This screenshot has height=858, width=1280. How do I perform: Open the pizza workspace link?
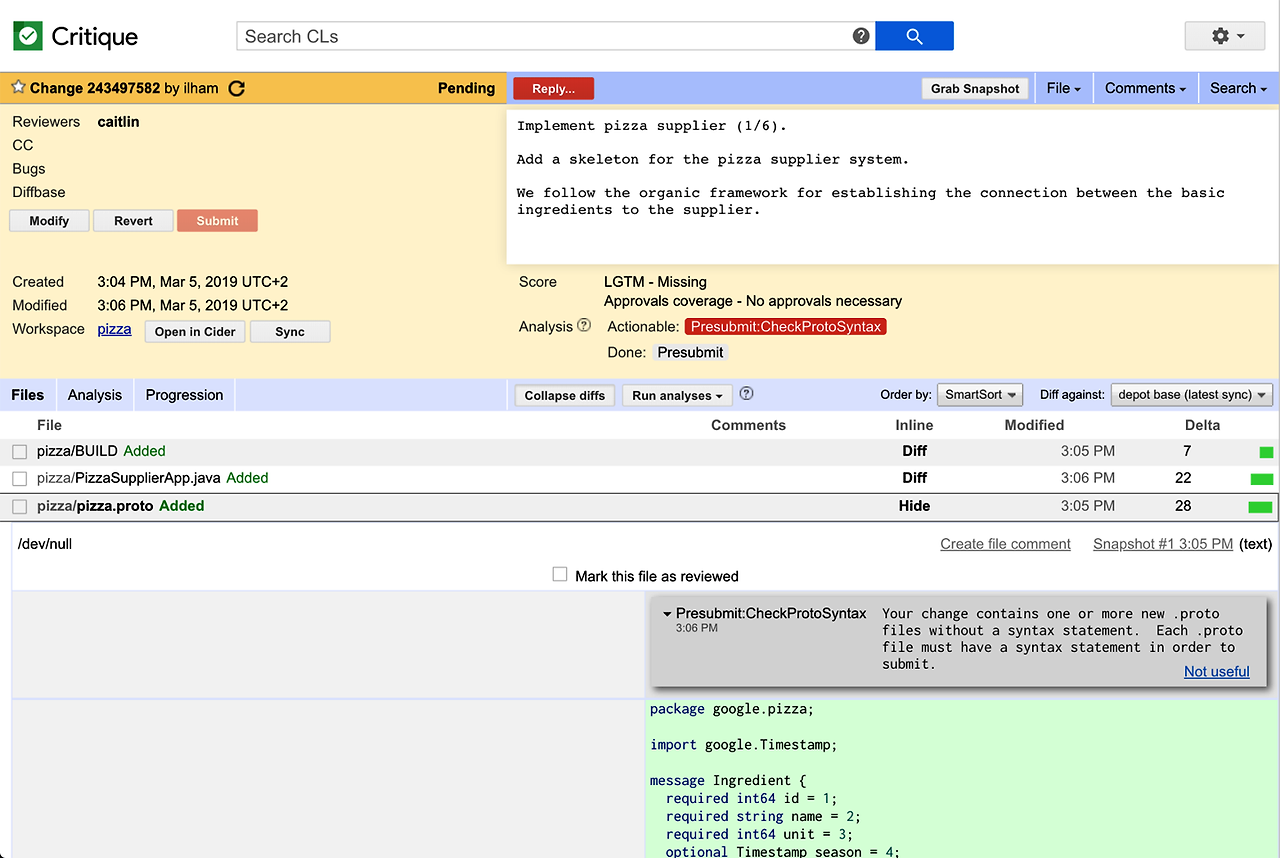[114, 328]
